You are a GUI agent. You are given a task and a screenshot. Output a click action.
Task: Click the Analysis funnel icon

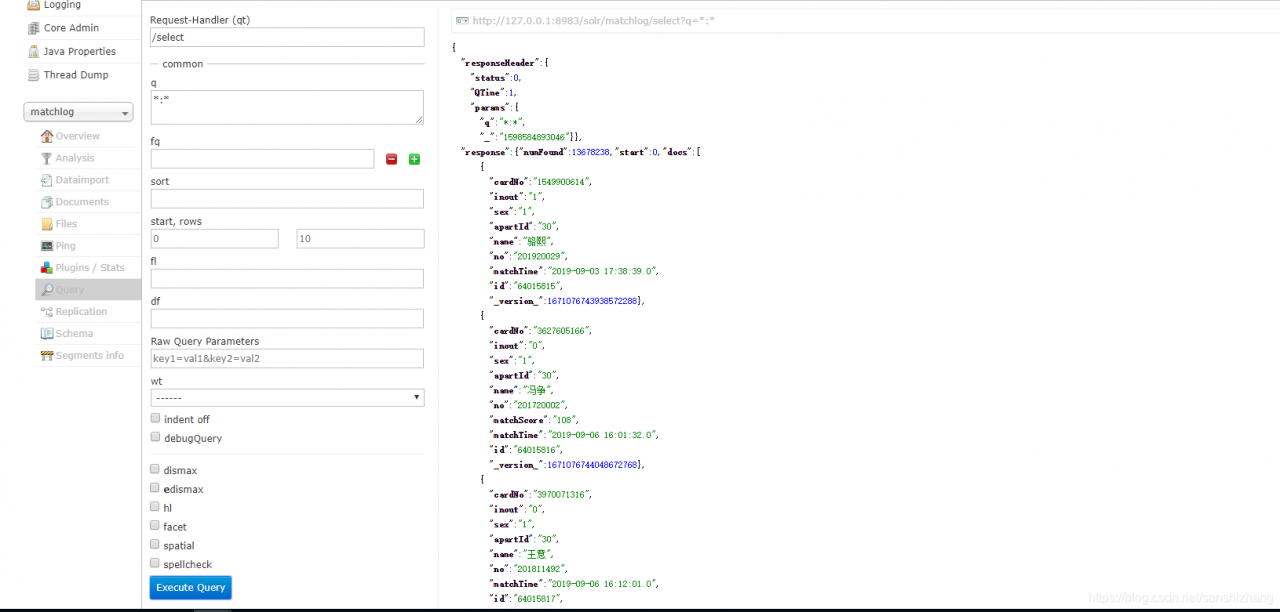[x=47, y=158]
